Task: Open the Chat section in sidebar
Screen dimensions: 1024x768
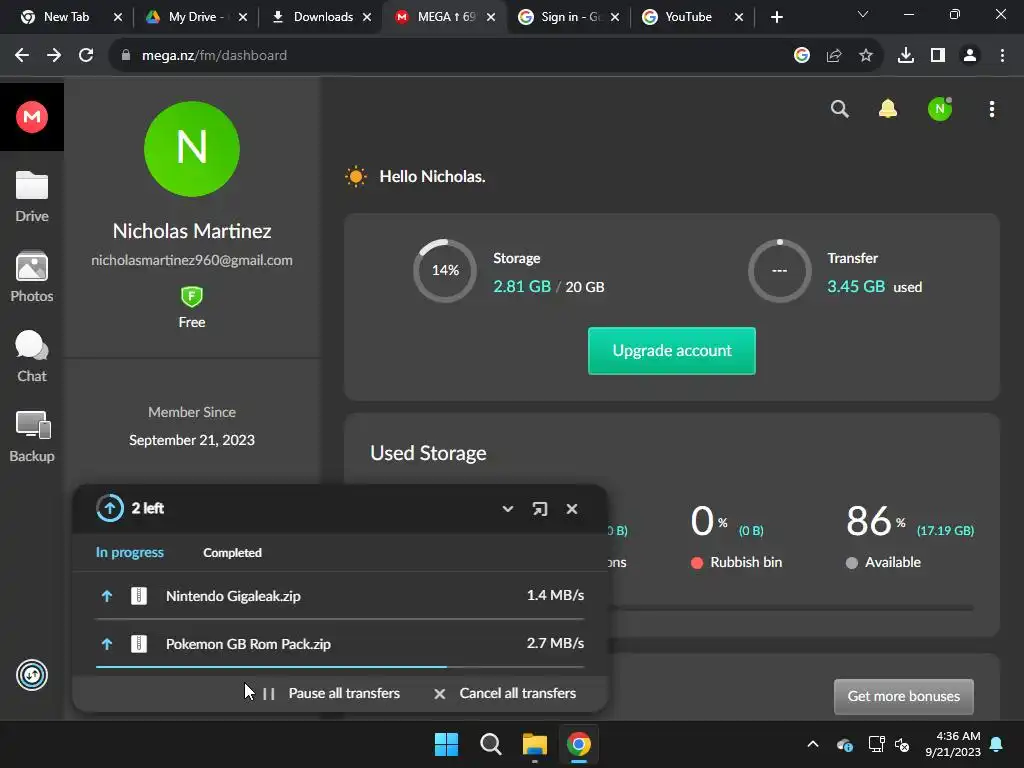Action: tap(31, 357)
